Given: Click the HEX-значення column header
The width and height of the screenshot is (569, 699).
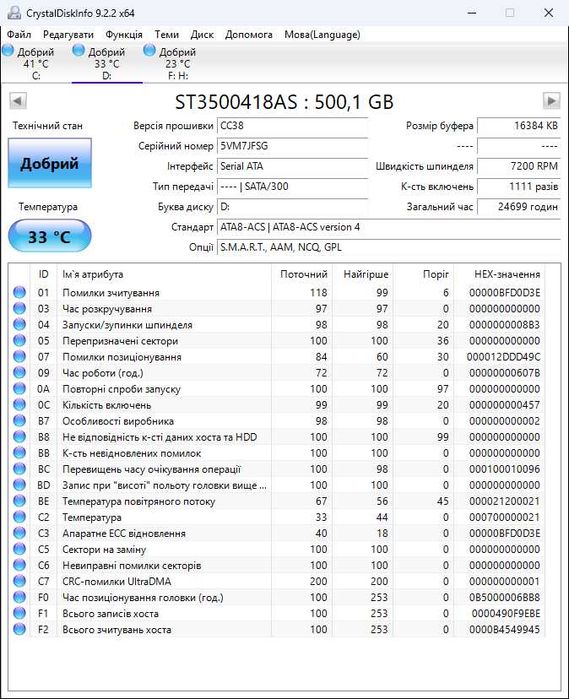Looking at the screenshot, I should pyautogui.click(x=499, y=274).
